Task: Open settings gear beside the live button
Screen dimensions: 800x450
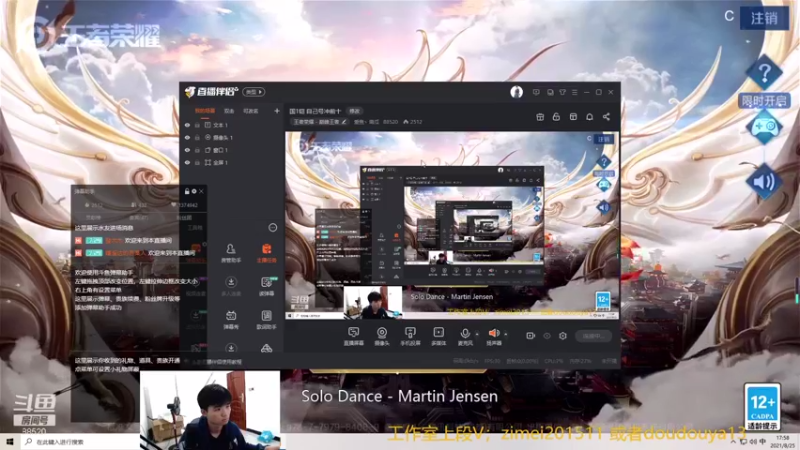Action: (x=563, y=336)
